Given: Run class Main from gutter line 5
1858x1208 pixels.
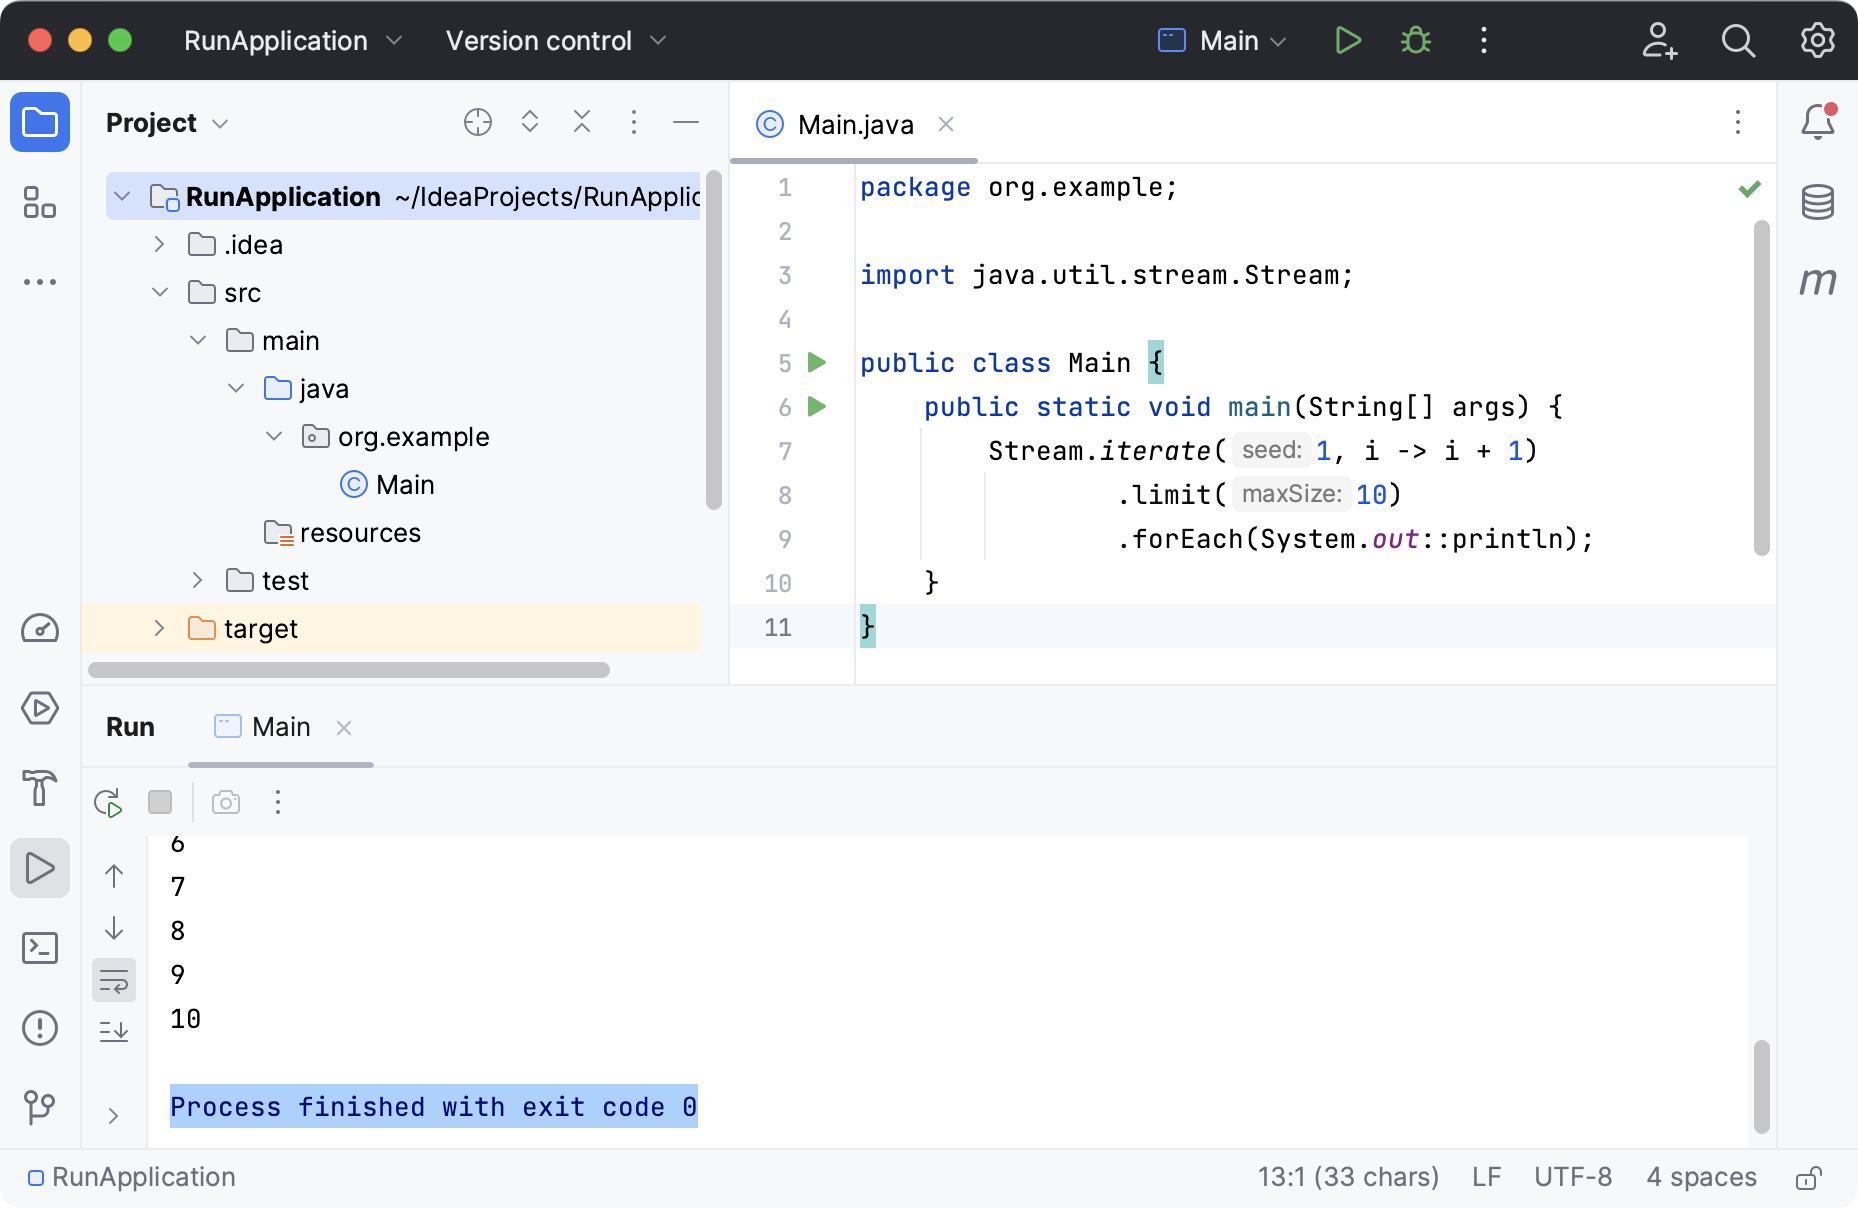Looking at the screenshot, I should (817, 362).
